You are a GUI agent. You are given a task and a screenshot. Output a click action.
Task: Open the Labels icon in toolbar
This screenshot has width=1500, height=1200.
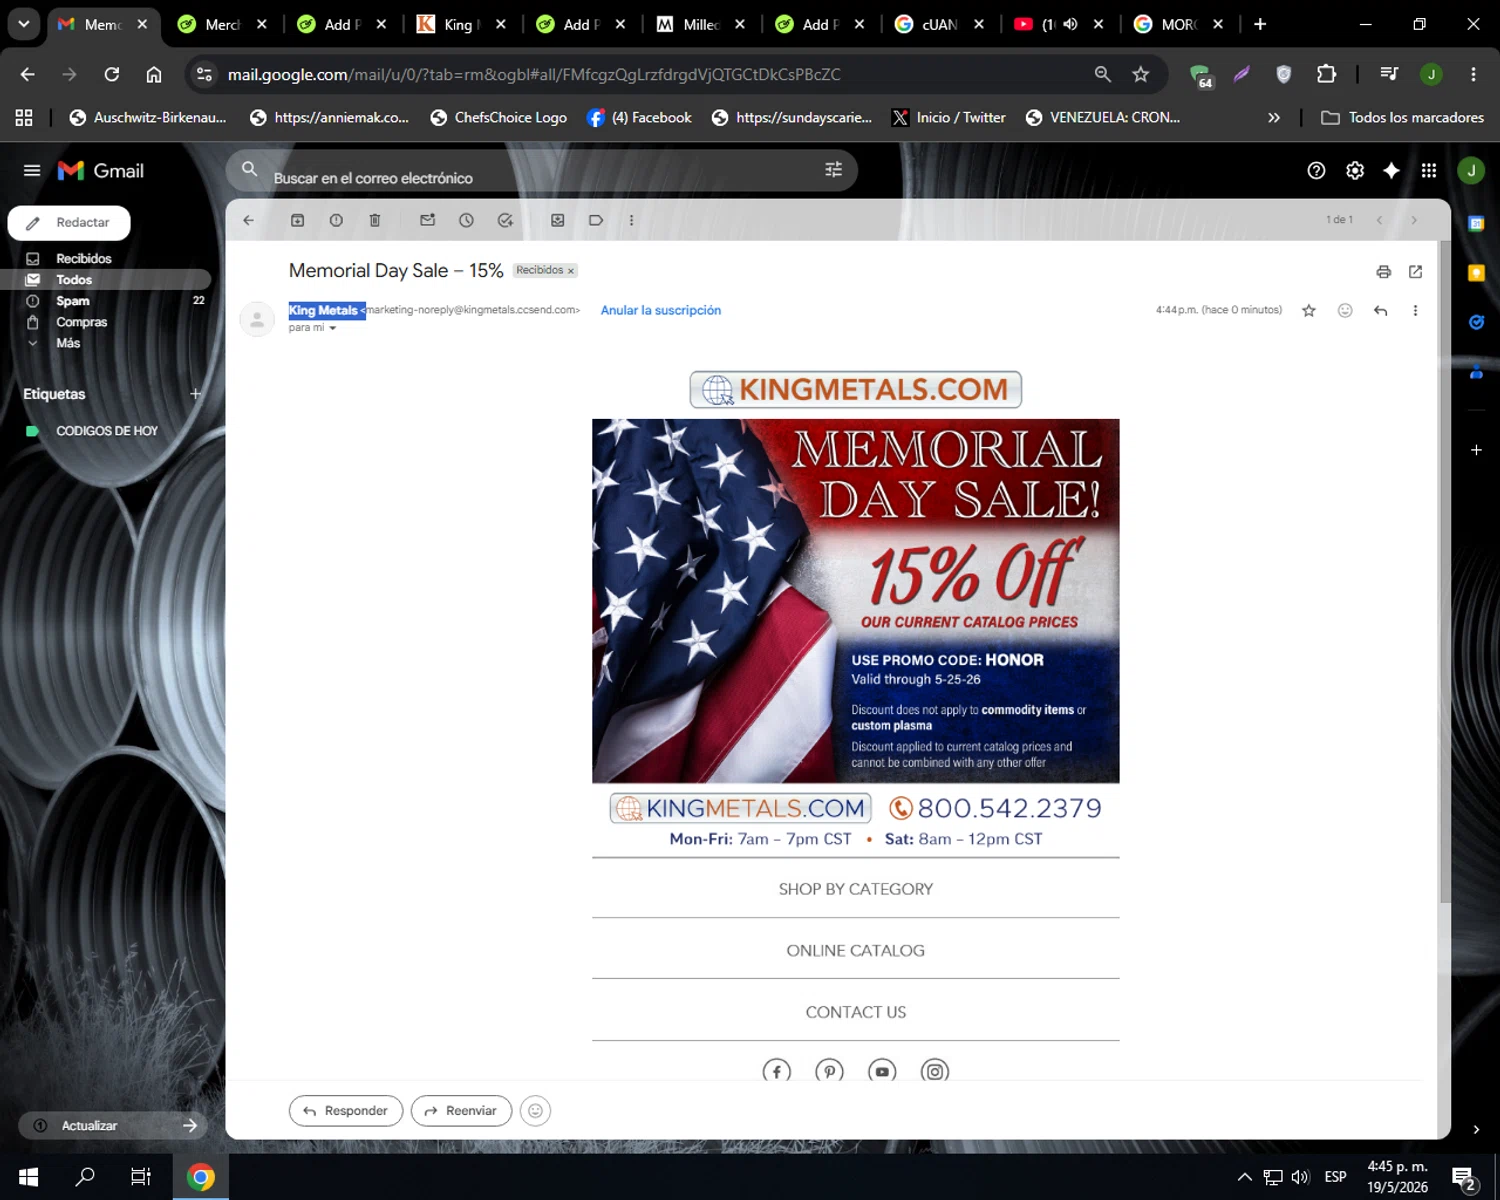point(596,220)
